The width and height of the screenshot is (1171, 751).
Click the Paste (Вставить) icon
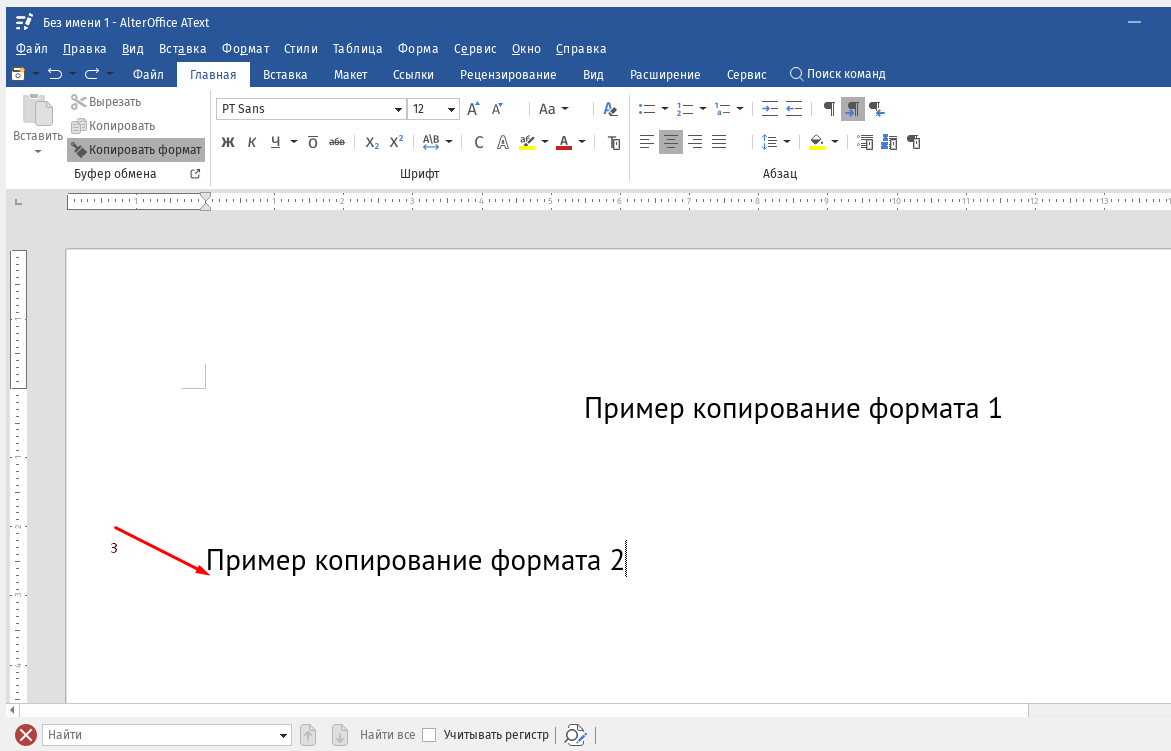pyautogui.click(x=37, y=110)
